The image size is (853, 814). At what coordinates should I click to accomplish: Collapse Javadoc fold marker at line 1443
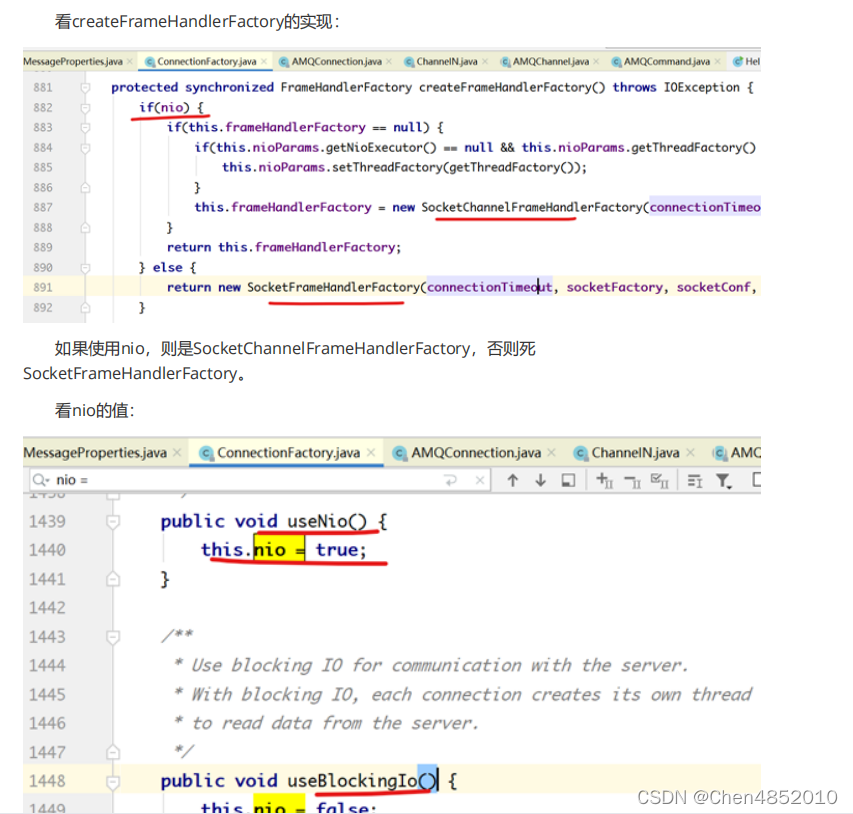click(x=113, y=637)
